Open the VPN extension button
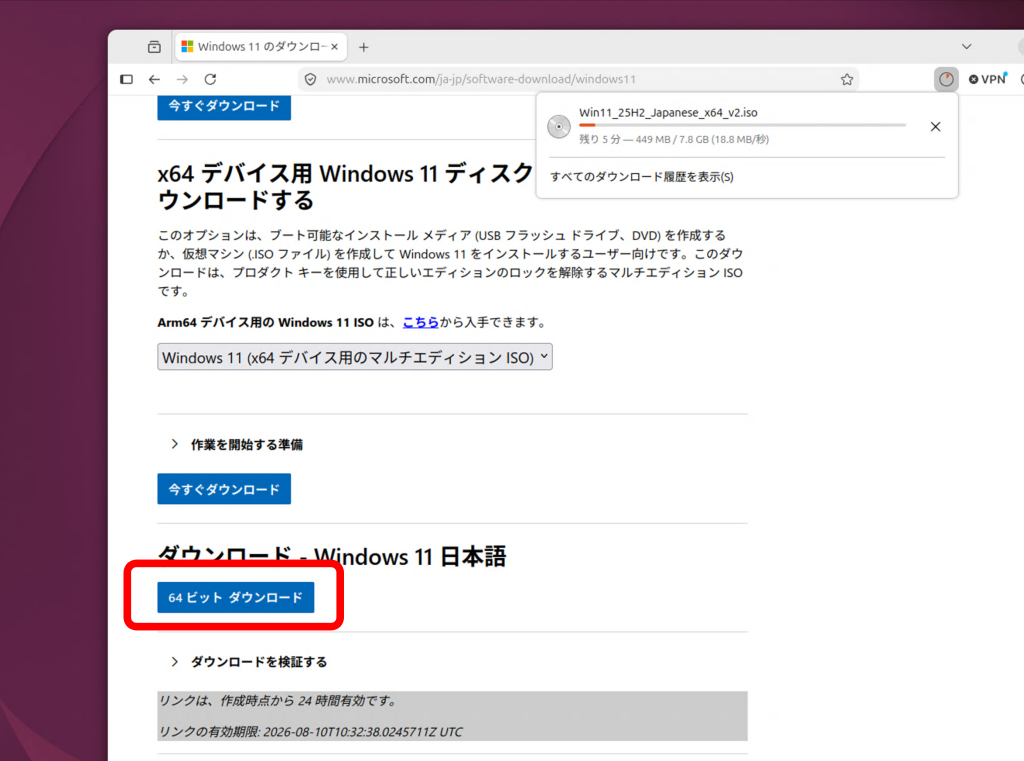The image size is (1024, 761). point(988,79)
